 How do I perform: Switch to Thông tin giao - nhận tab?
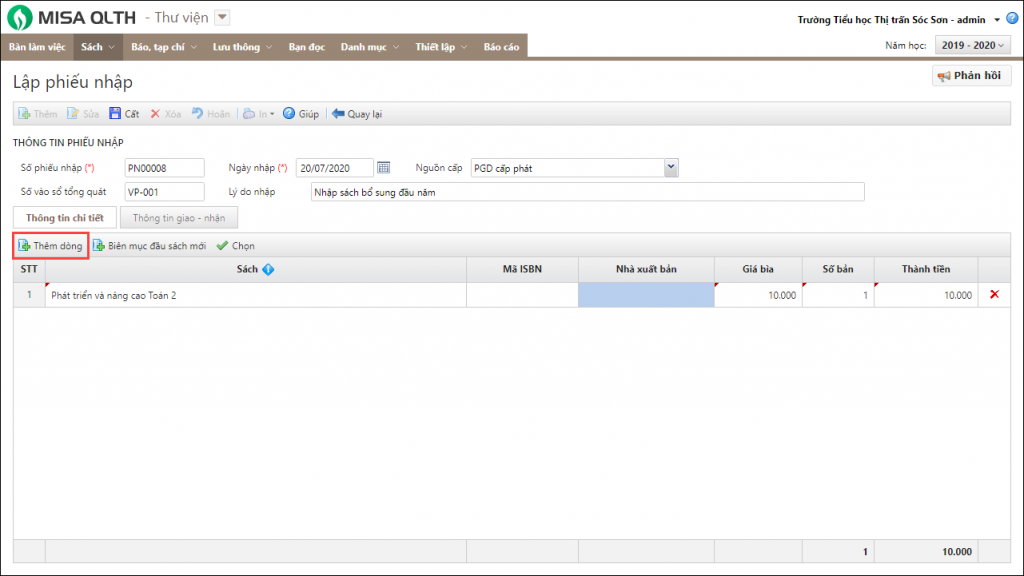178,217
